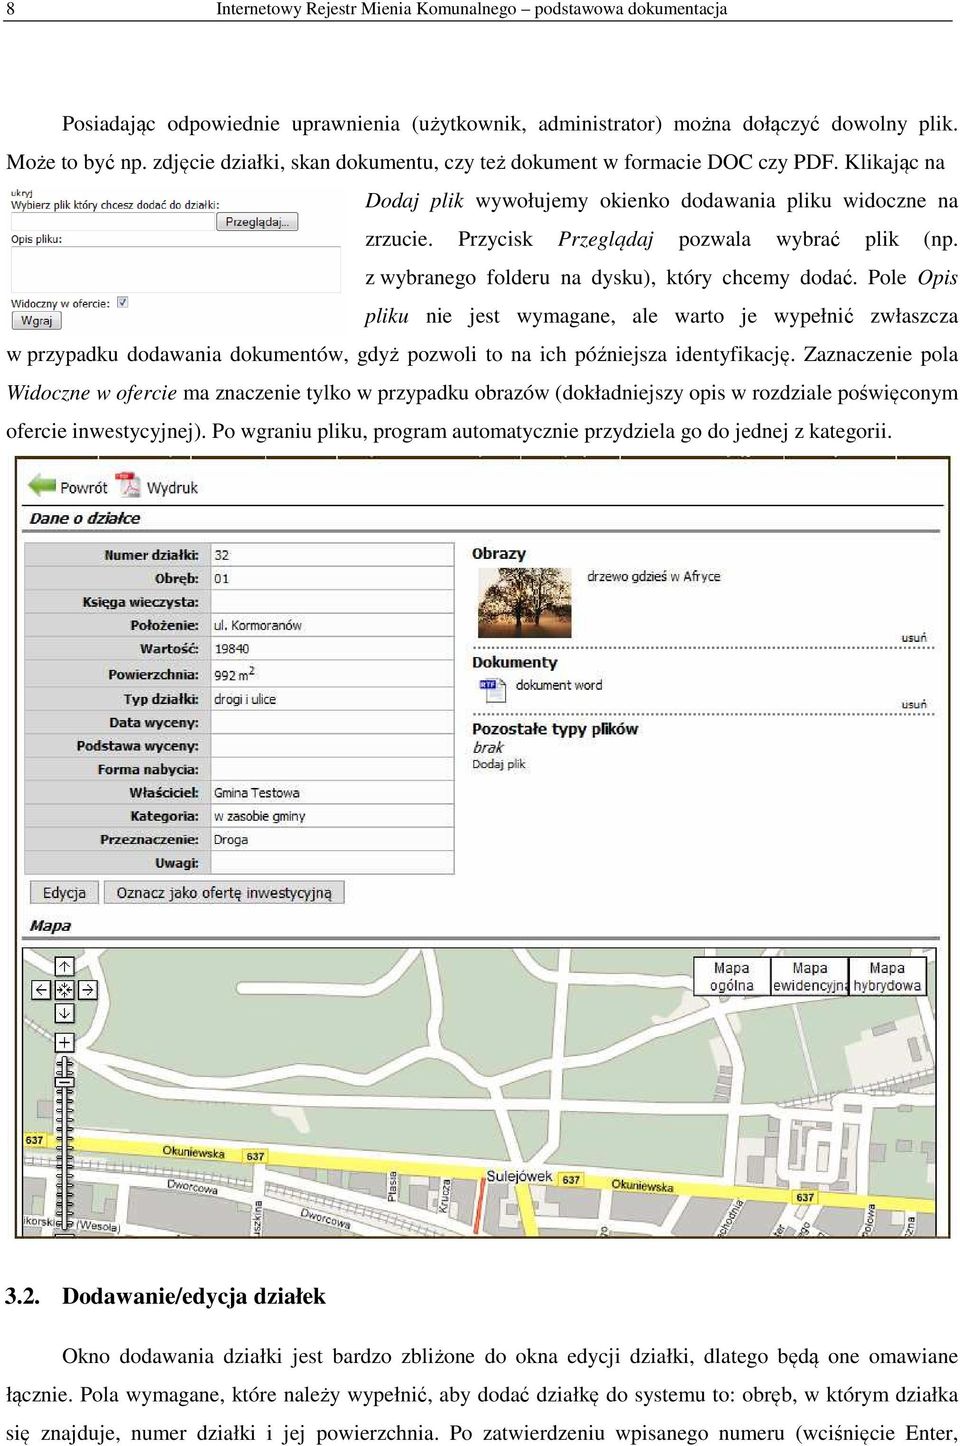Click Oznacz jako ofertę inwestycyjną button
960x1446 pixels.
click(224, 892)
